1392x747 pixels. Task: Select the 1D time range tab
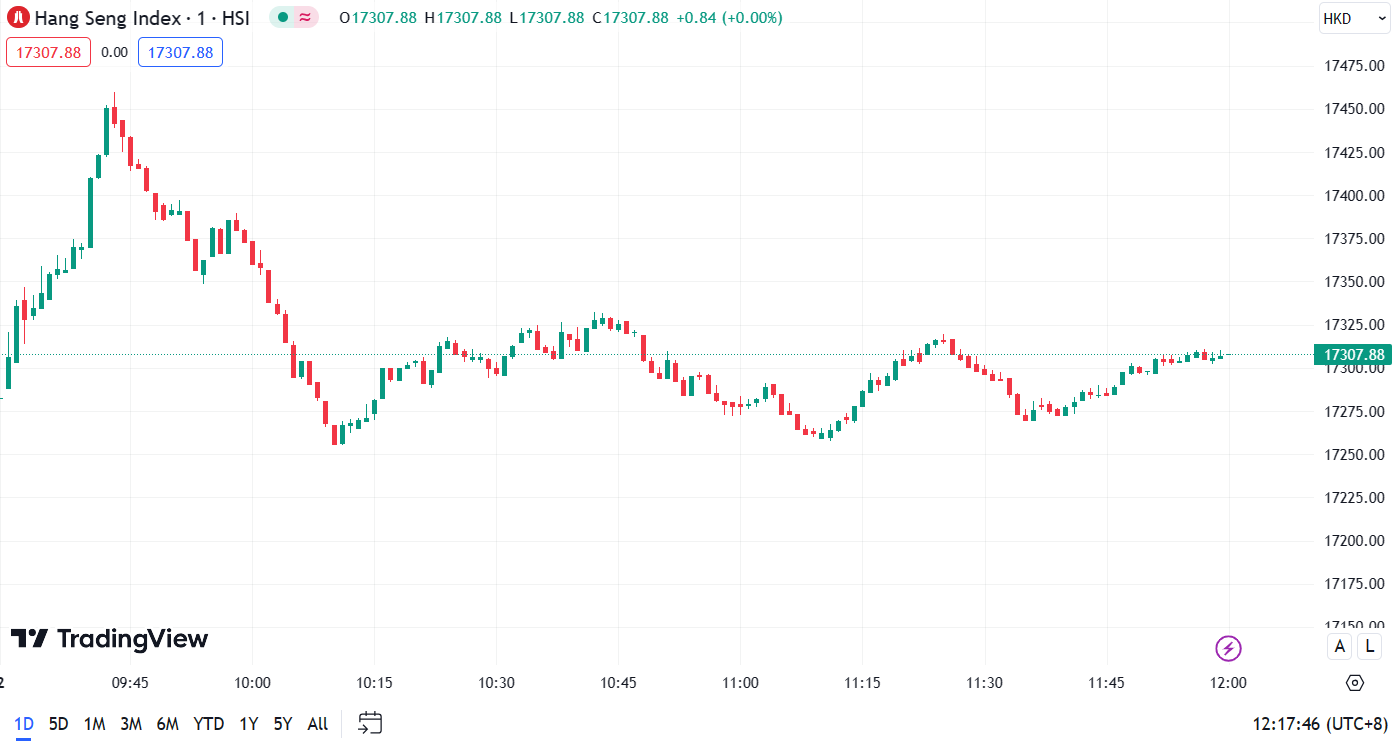click(23, 724)
